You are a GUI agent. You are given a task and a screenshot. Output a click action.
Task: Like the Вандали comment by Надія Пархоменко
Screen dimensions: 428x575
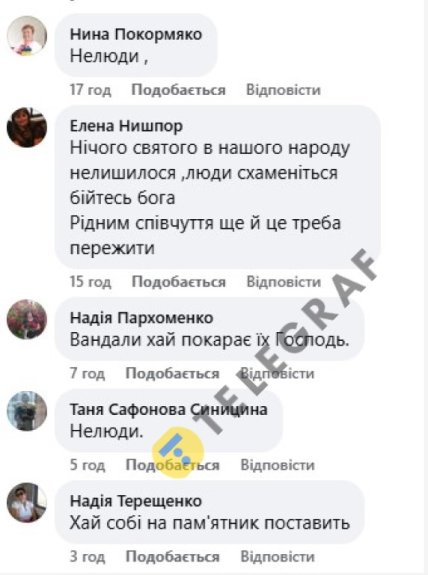tap(172, 373)
